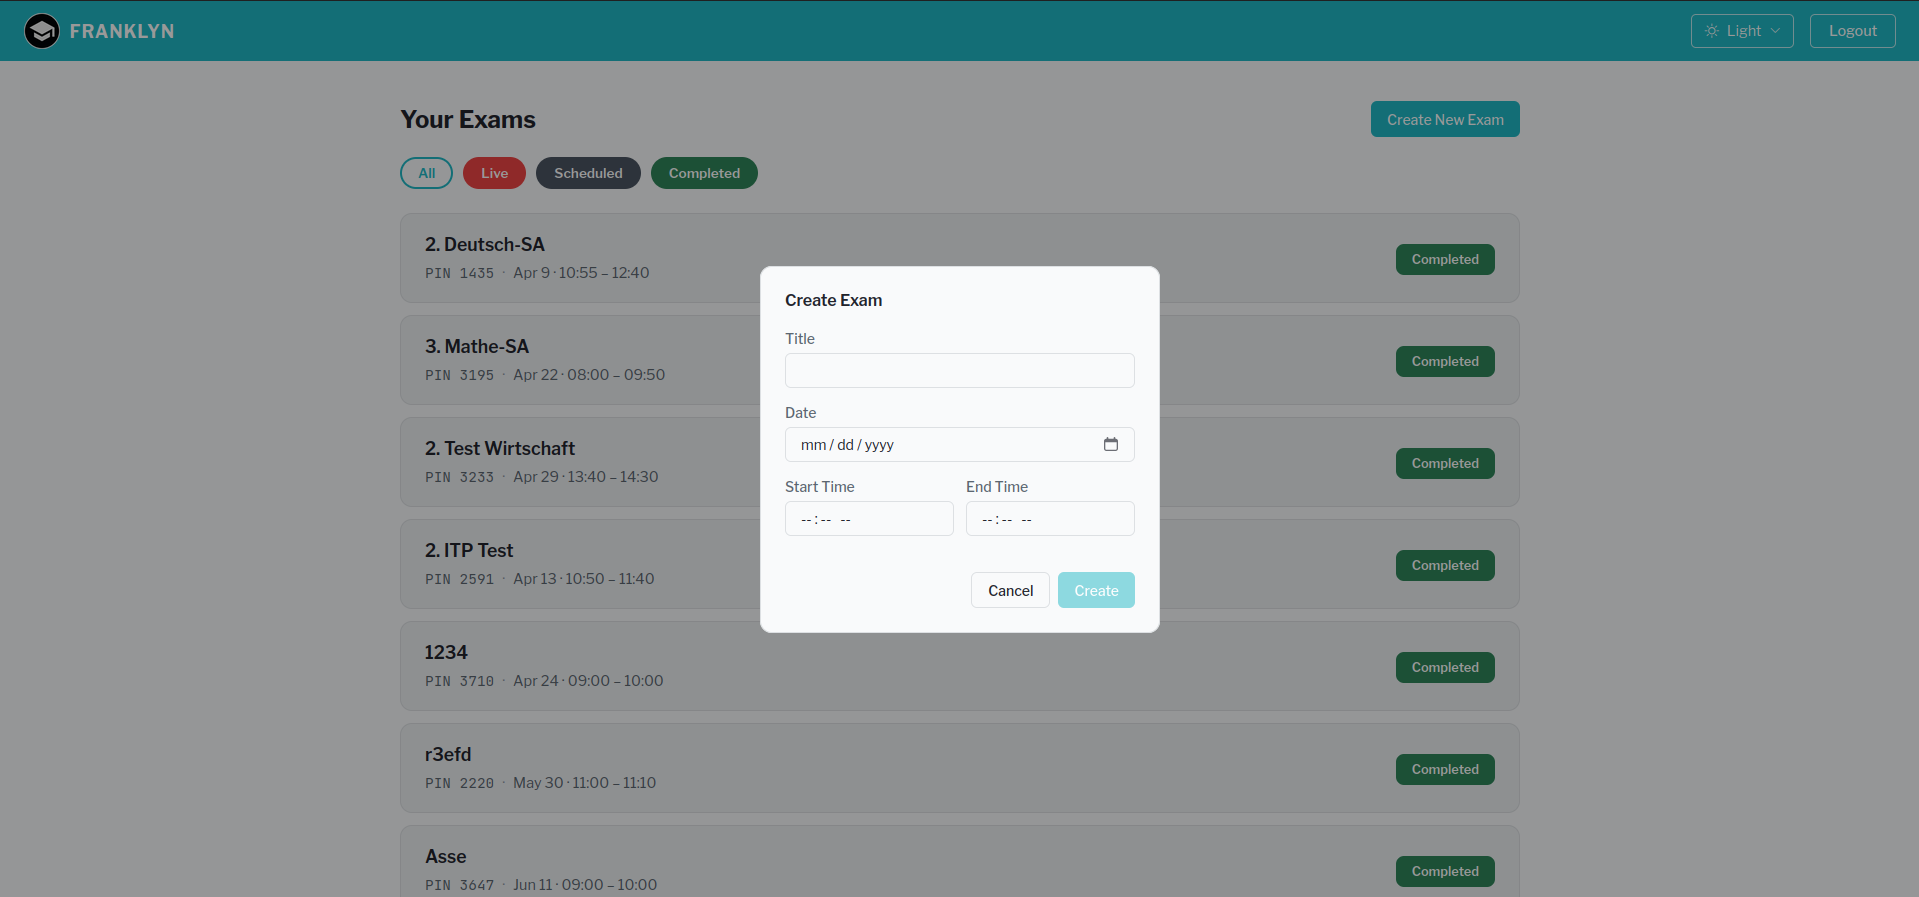The image size is (1919, 897).
Task: Click Completed badge on ITP Test row
Action: [x=1445, y=565]
